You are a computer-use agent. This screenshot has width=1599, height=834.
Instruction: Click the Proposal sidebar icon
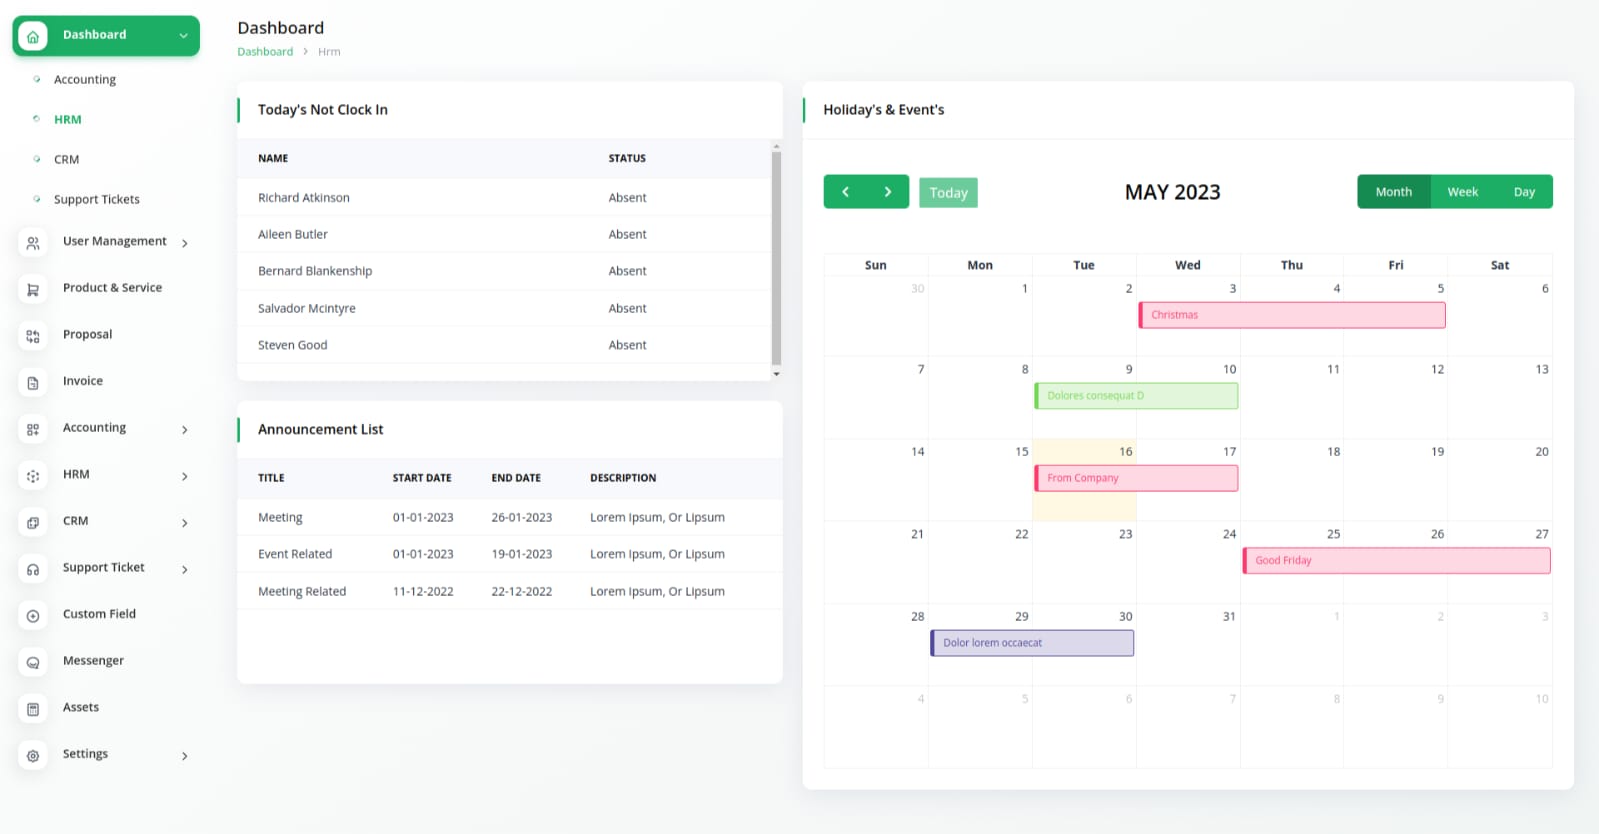33,336
